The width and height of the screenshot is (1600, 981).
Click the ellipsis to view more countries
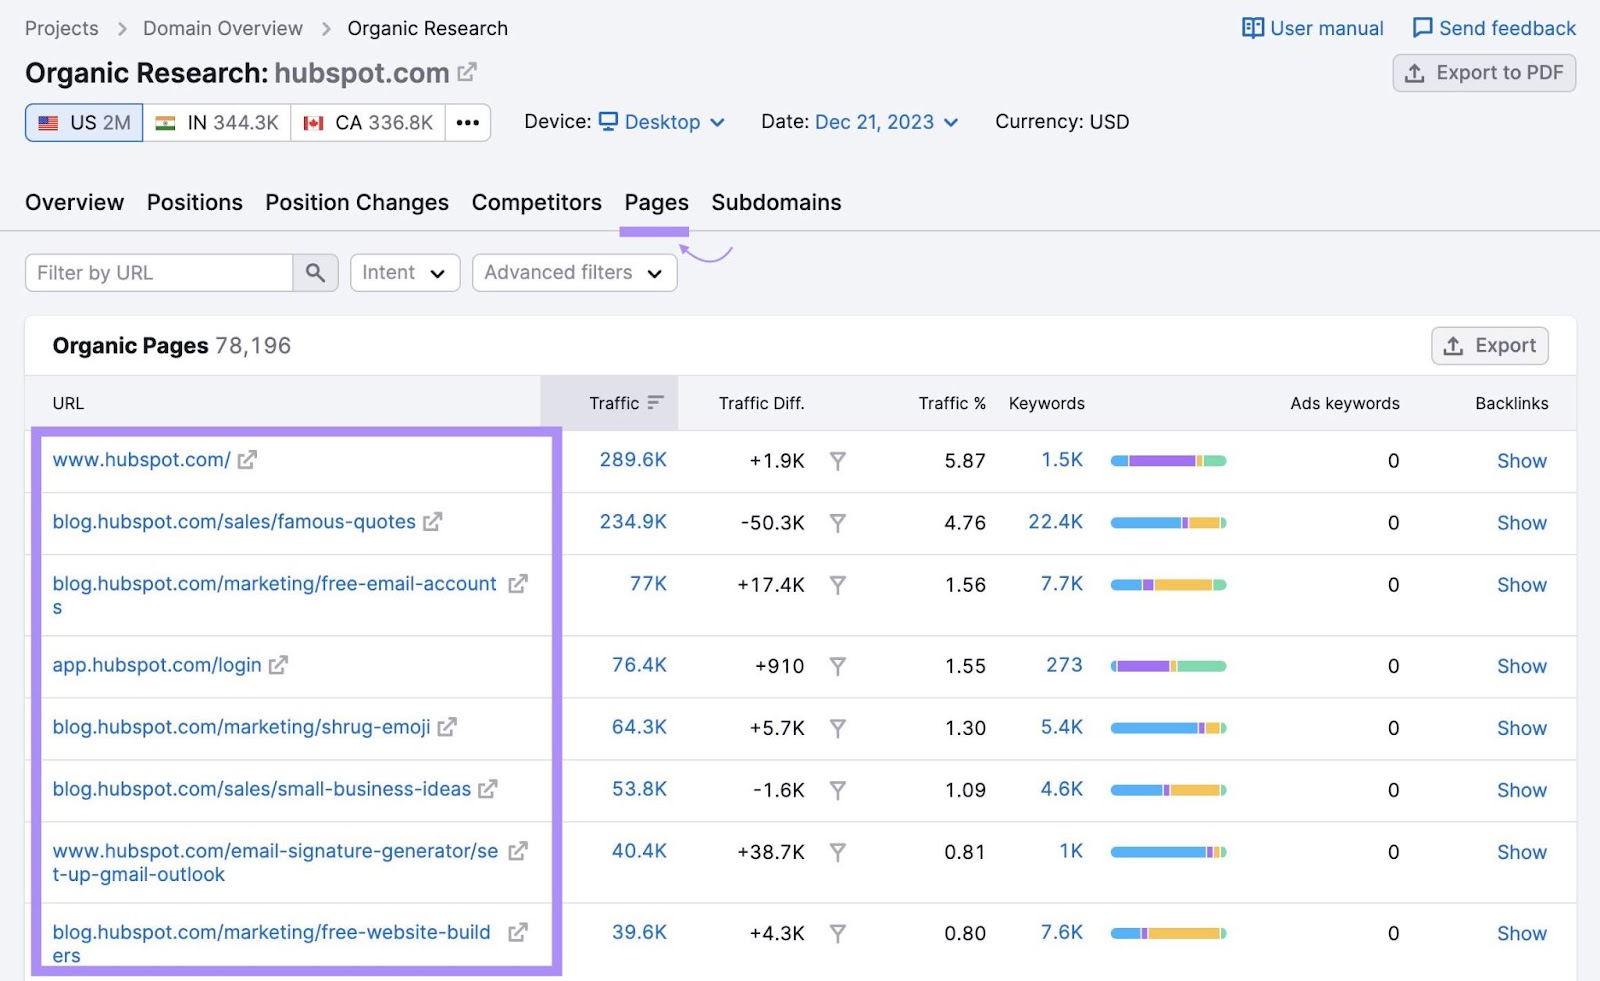[466, 122]
